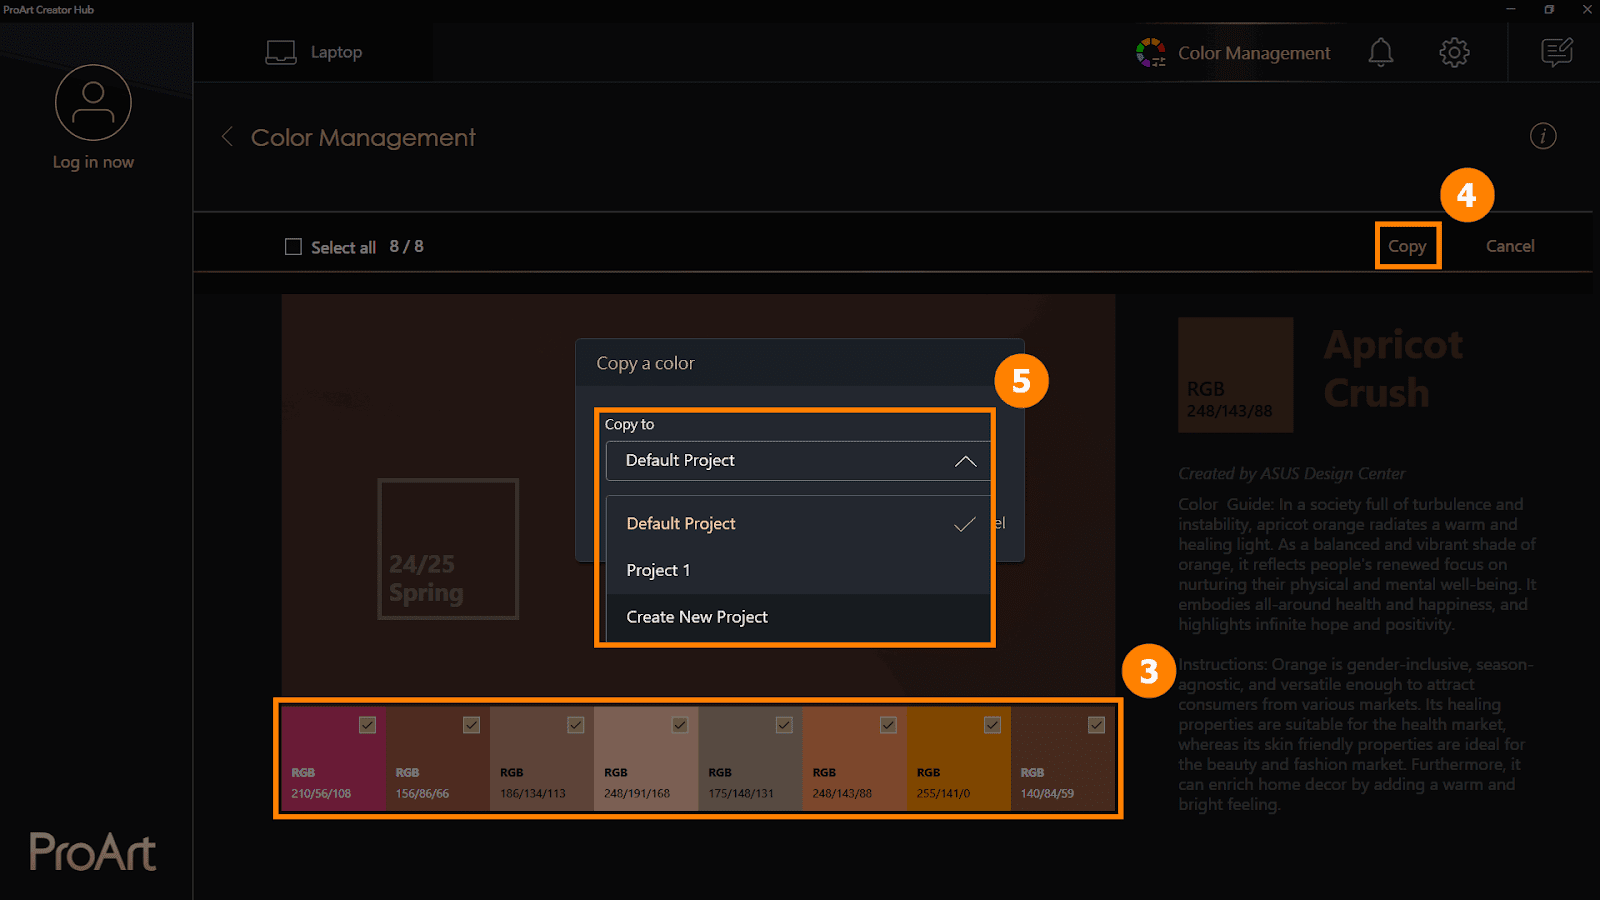Go back with the left arrow
This screenshot has height=900, width=1600.
[227, 137]
